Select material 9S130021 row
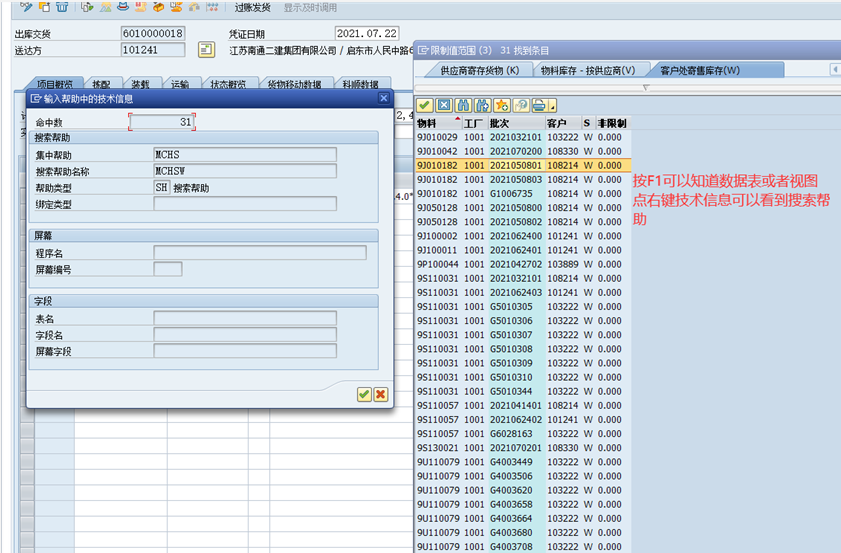The width and height of the screenshot is (841, 553). pos(523,448)
